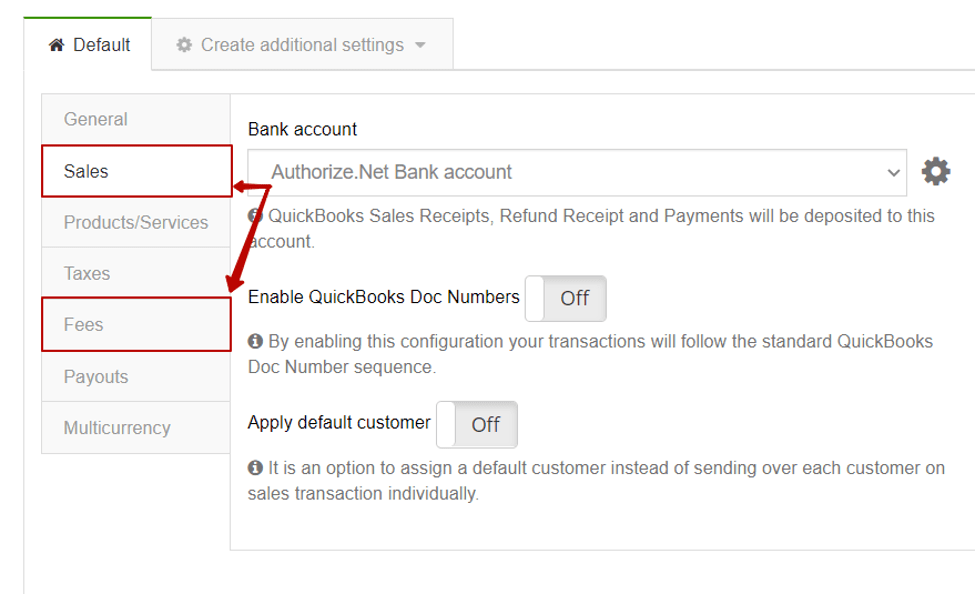Click info icon beside Doc Number description
This screenshot has height=595, width=977.
[x=255, y=341]
